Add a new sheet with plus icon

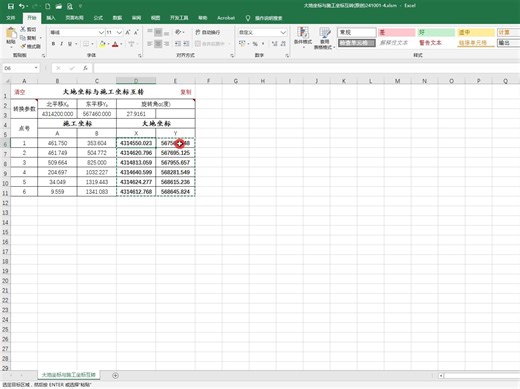[x=115, y=375]
